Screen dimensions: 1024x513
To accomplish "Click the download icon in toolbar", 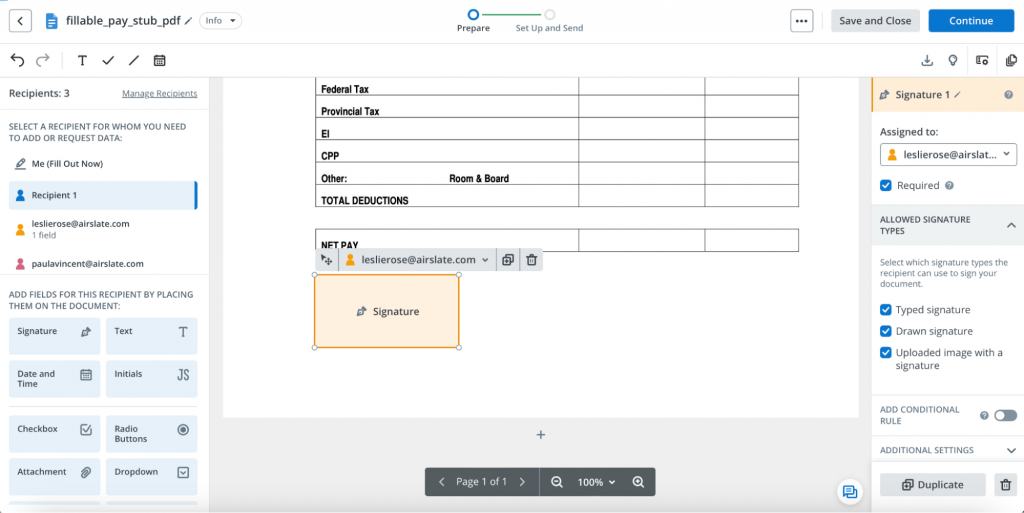I will point(927,60).
